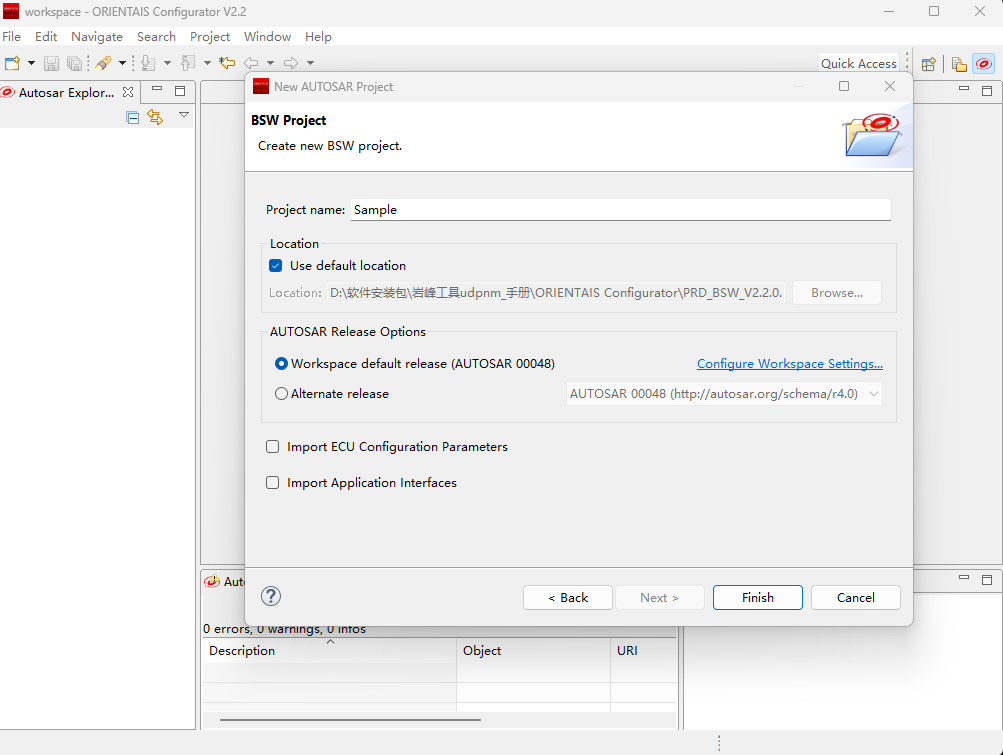Image resolution: width=1003 pixels, height=755 pixels.
Task: Click the Project name field containing Sample
Action: pyautogui.click(x=619, y=210)
